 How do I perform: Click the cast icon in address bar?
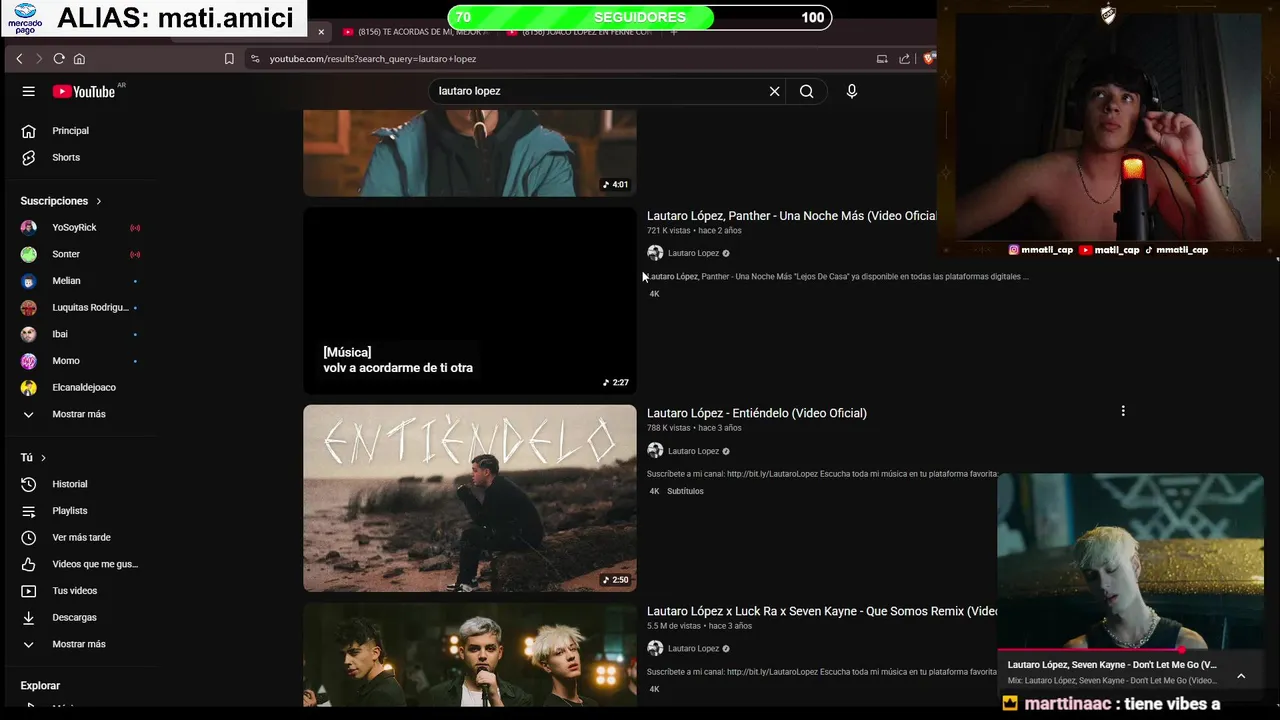click(x=882, y=59)
